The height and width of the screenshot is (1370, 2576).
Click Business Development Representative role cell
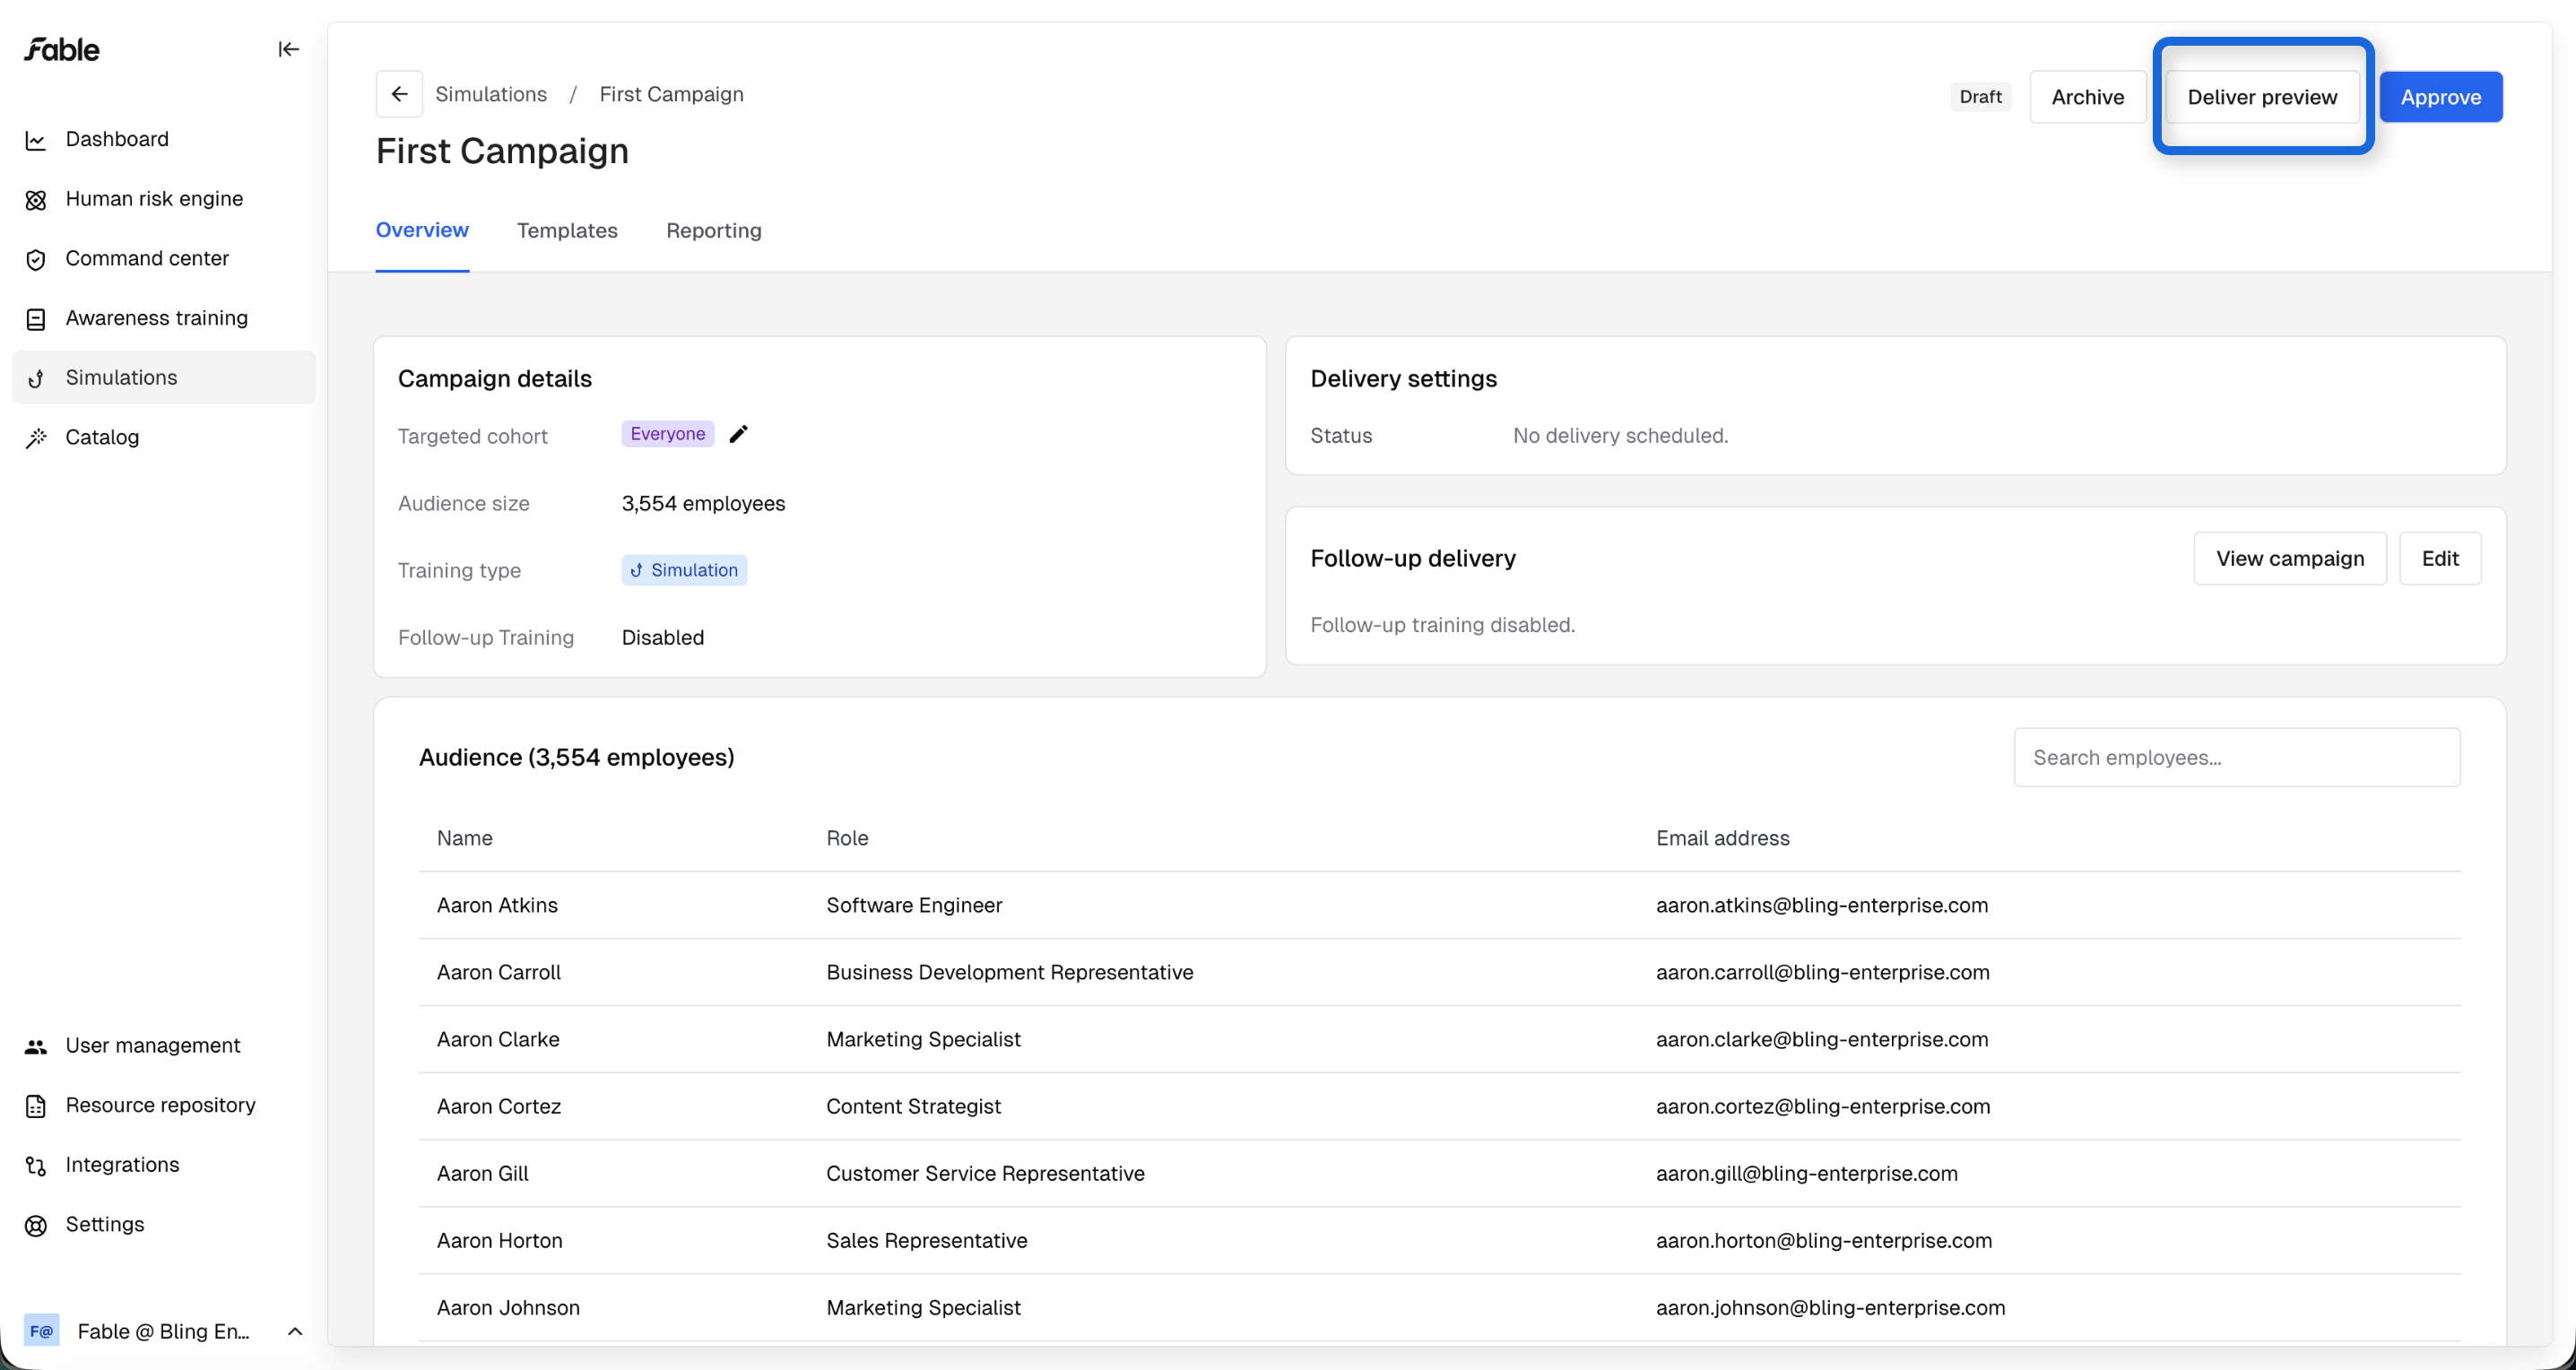click(x=1010, y=972)
